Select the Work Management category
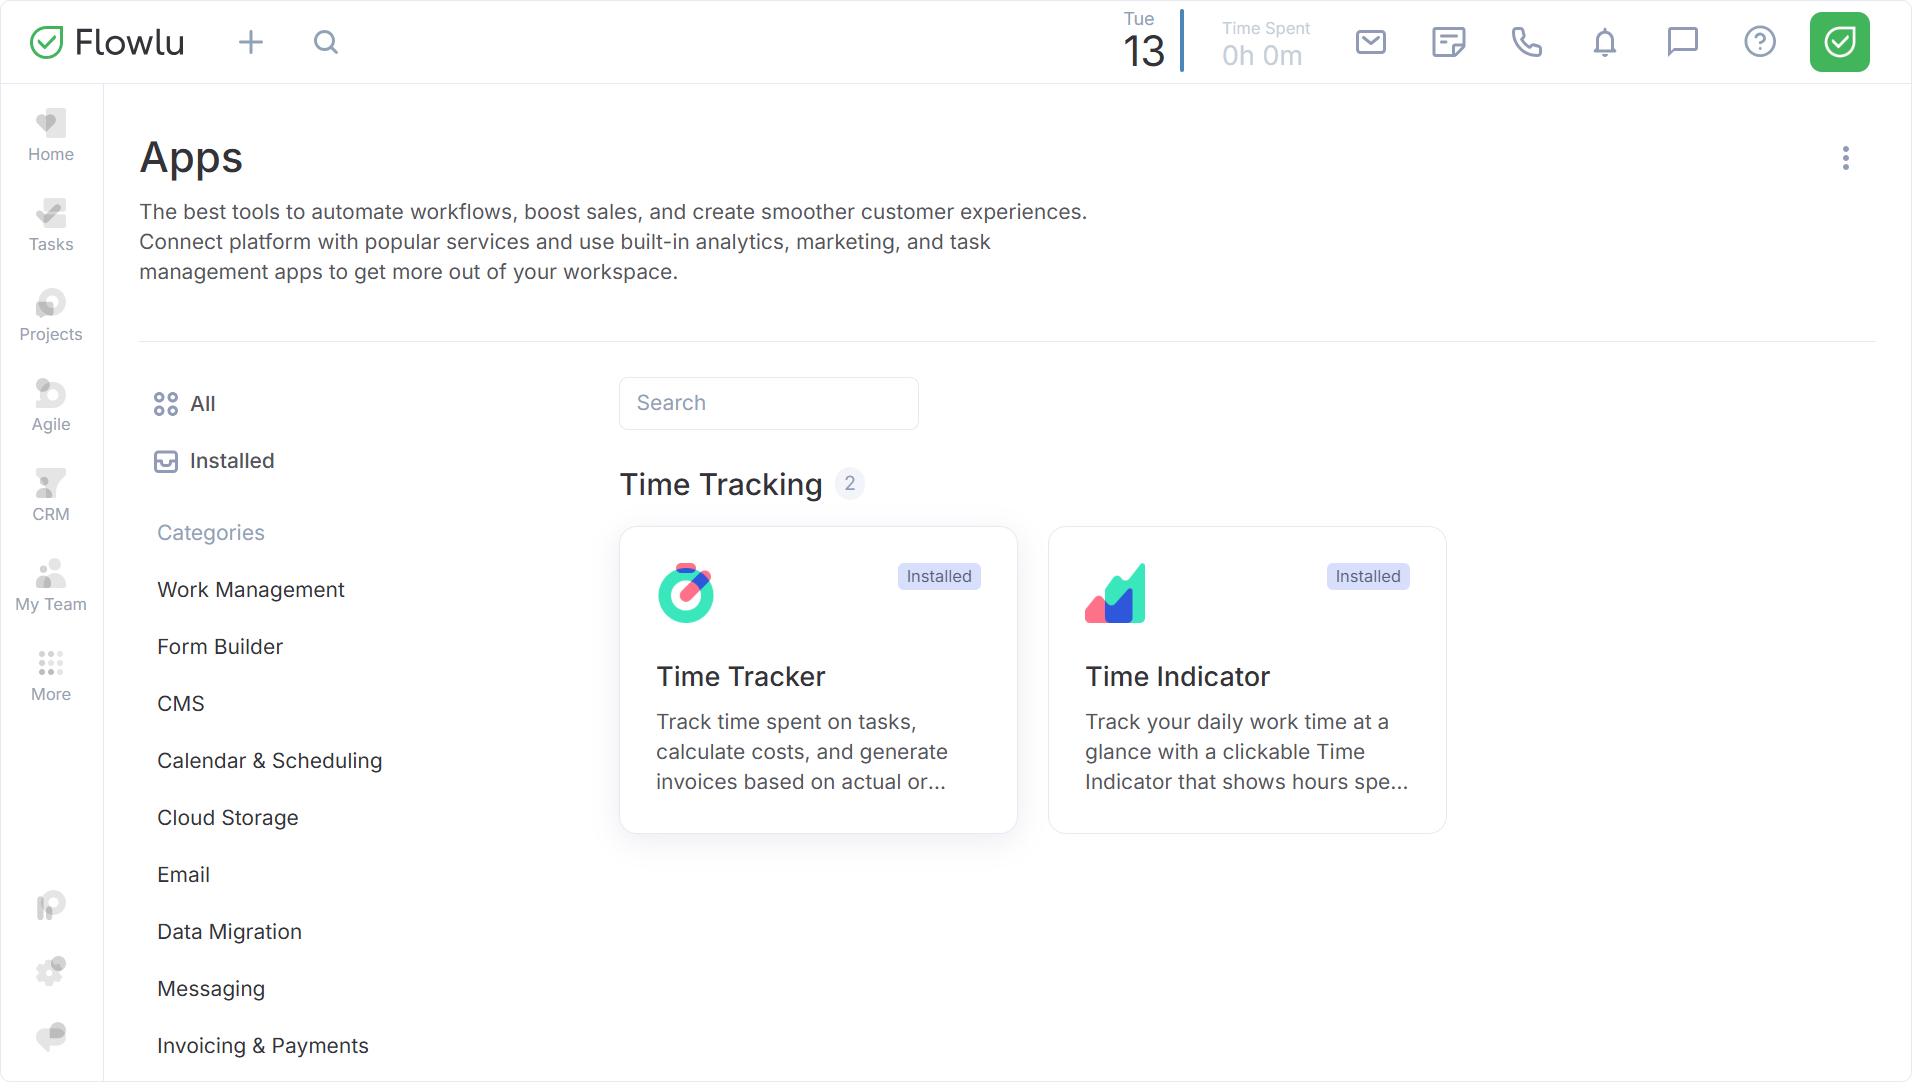 coord(250,590)
